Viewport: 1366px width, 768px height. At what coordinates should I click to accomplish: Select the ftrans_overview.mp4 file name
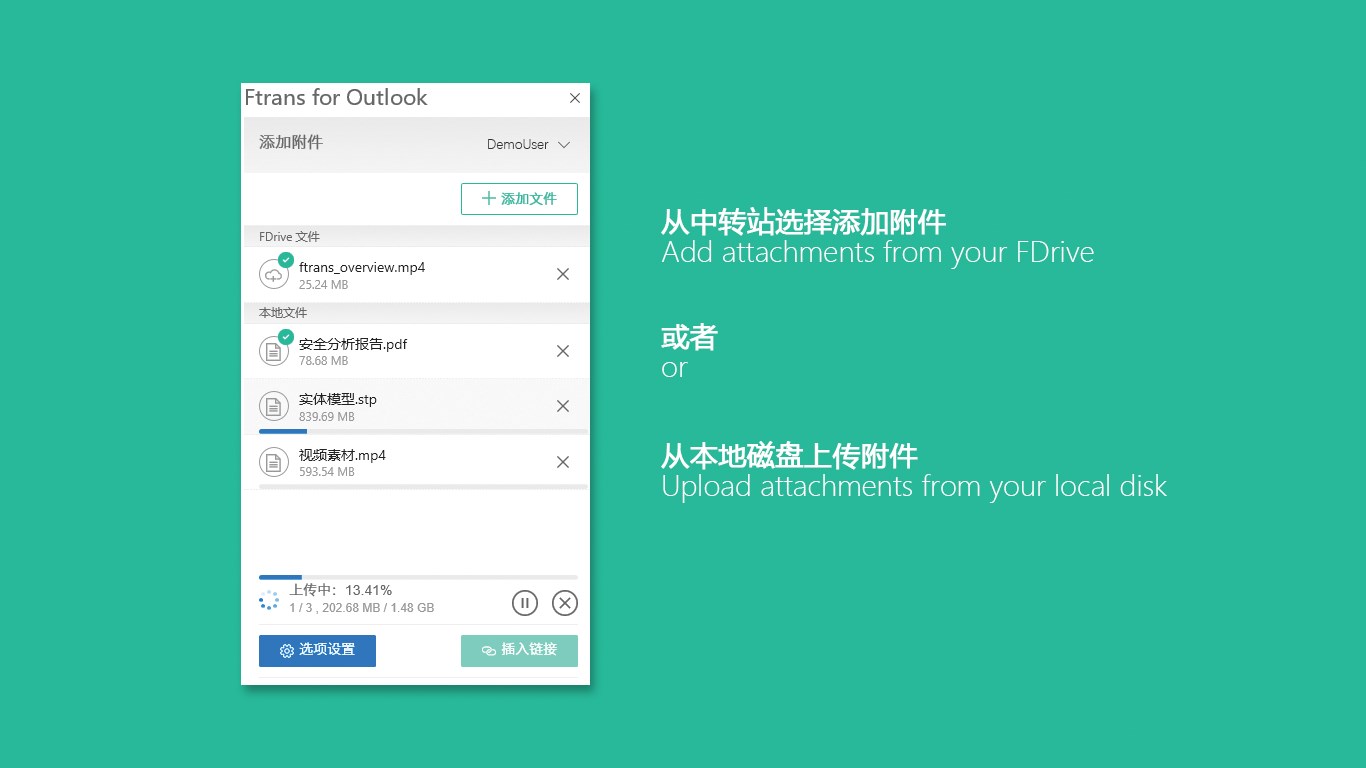(x=362, y=267)
